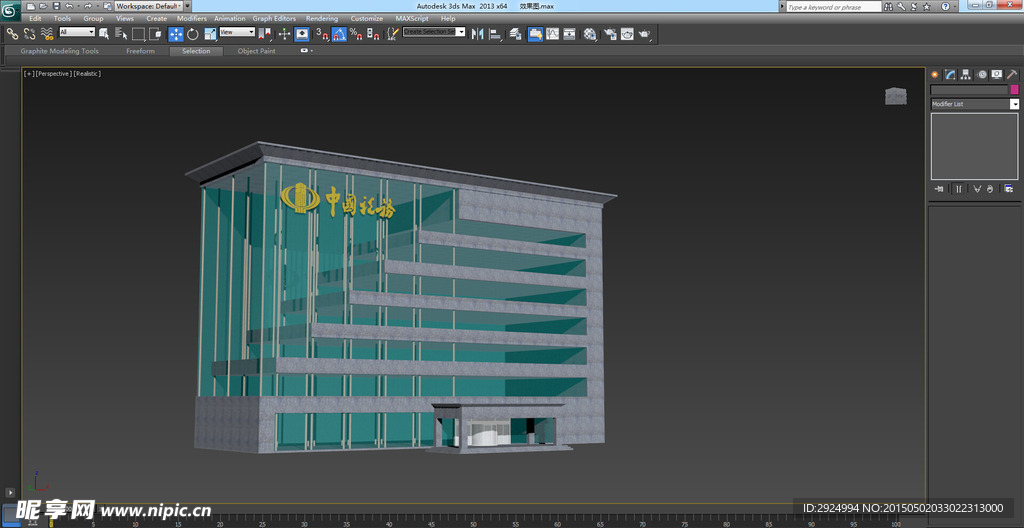Click the Select and Link tool
The image size is (1024, 528).
click(x=12, y=34)
